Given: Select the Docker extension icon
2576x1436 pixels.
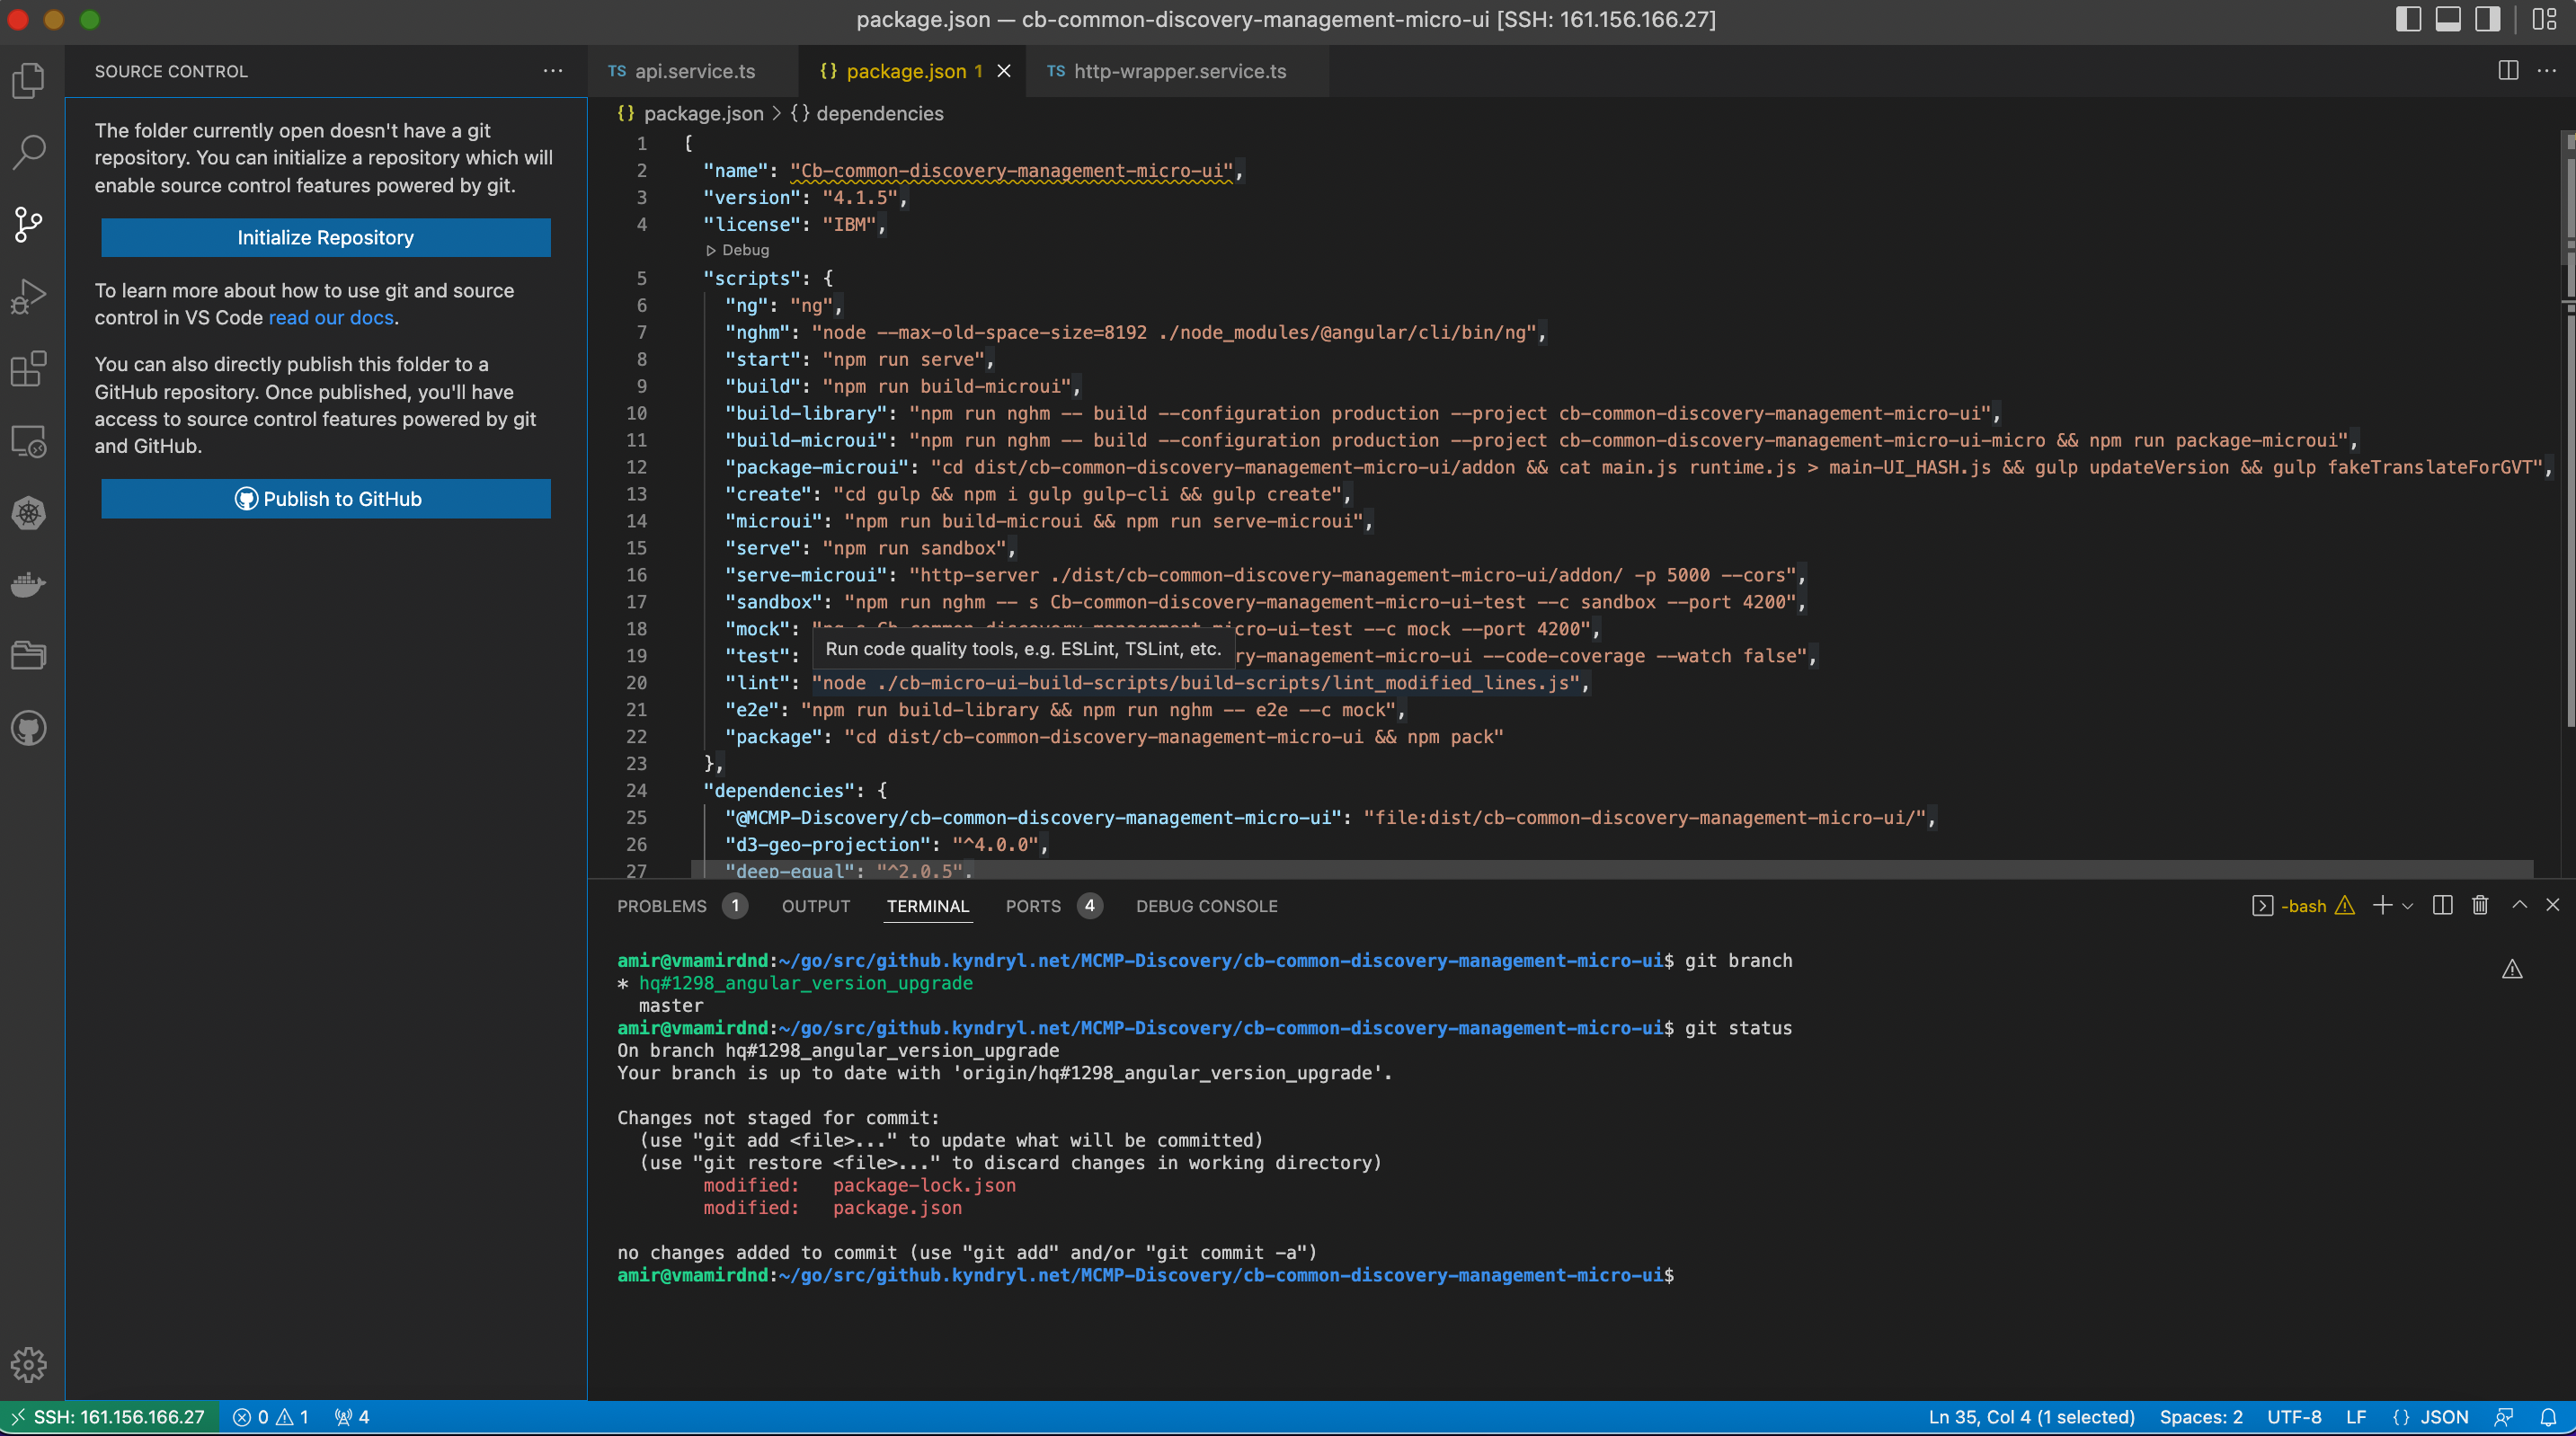Looking at the screenshot, I should [28, 584].
